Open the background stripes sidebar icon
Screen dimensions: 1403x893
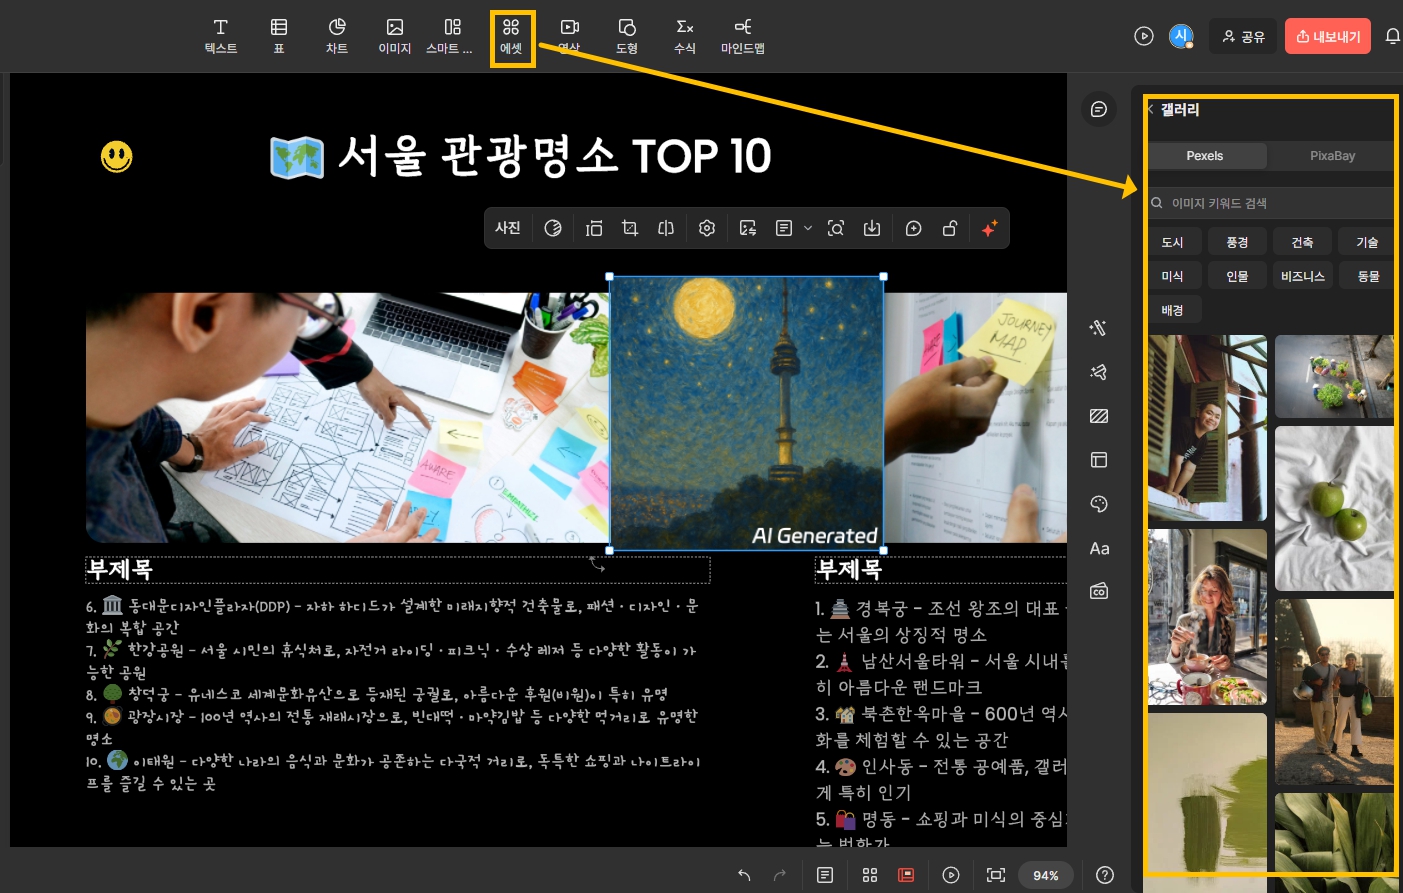pos(1099,416)
